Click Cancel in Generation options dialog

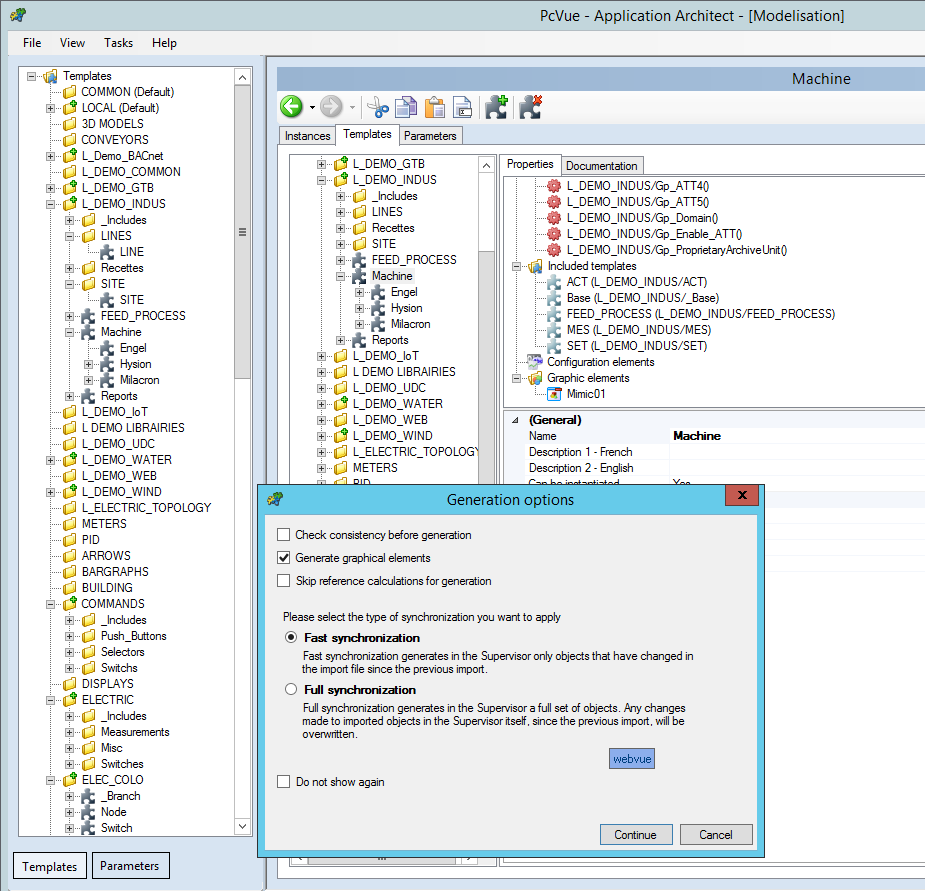pyautogui.click(x=715, y=835)
